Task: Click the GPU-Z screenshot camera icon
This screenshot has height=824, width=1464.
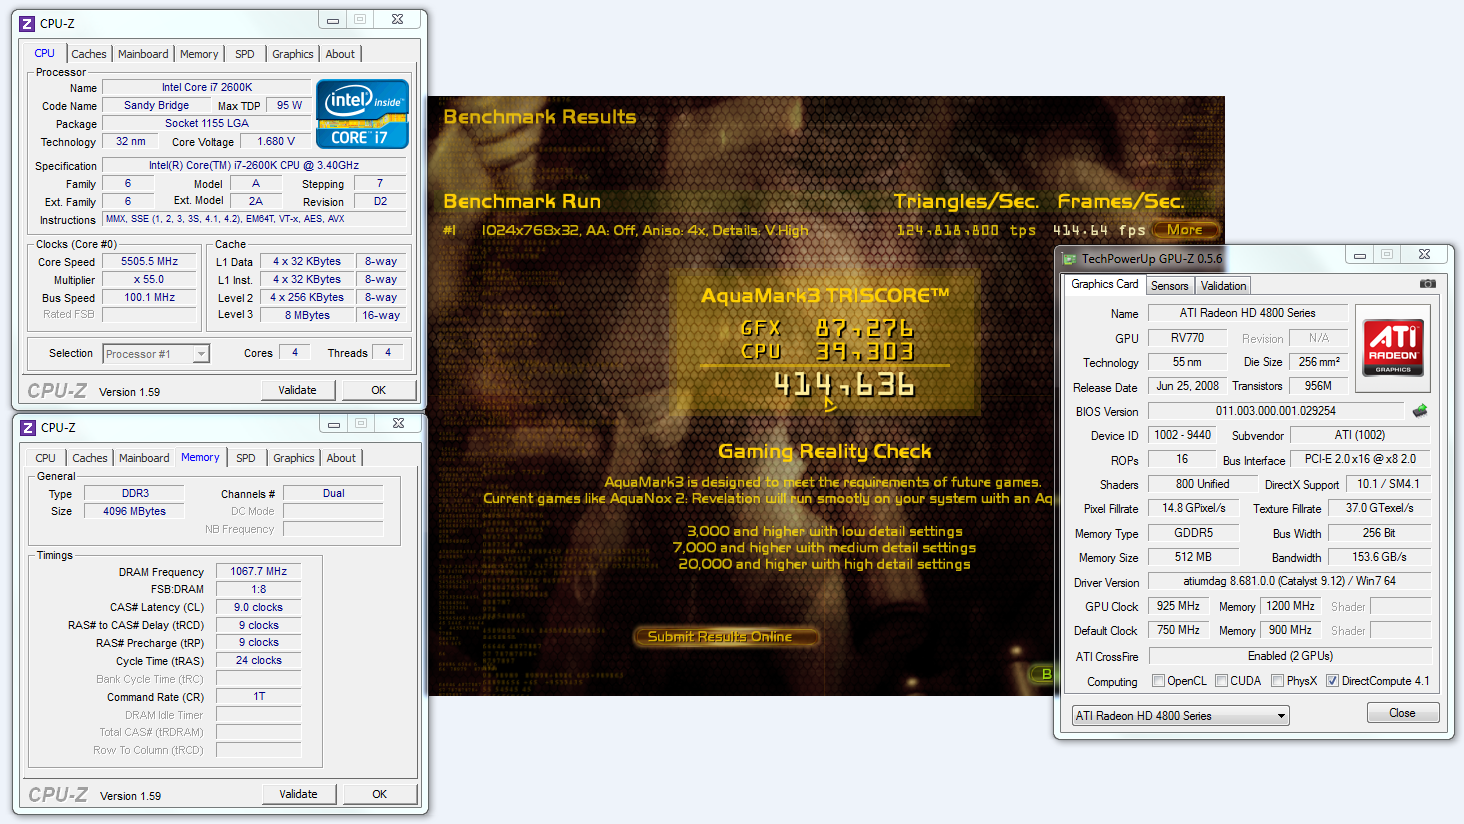Action: click(x=1428, y=284)
